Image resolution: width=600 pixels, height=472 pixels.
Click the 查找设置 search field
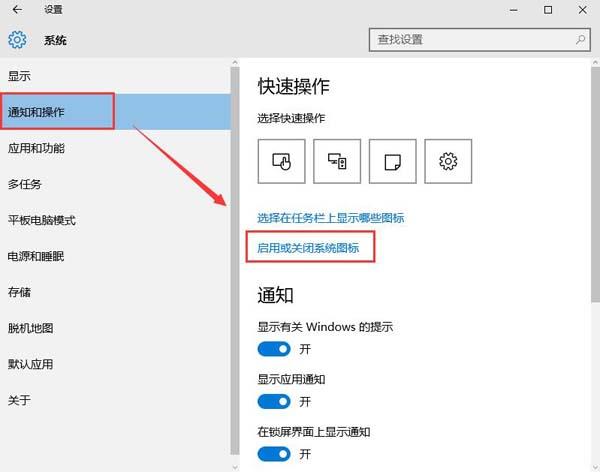[480, 39]
